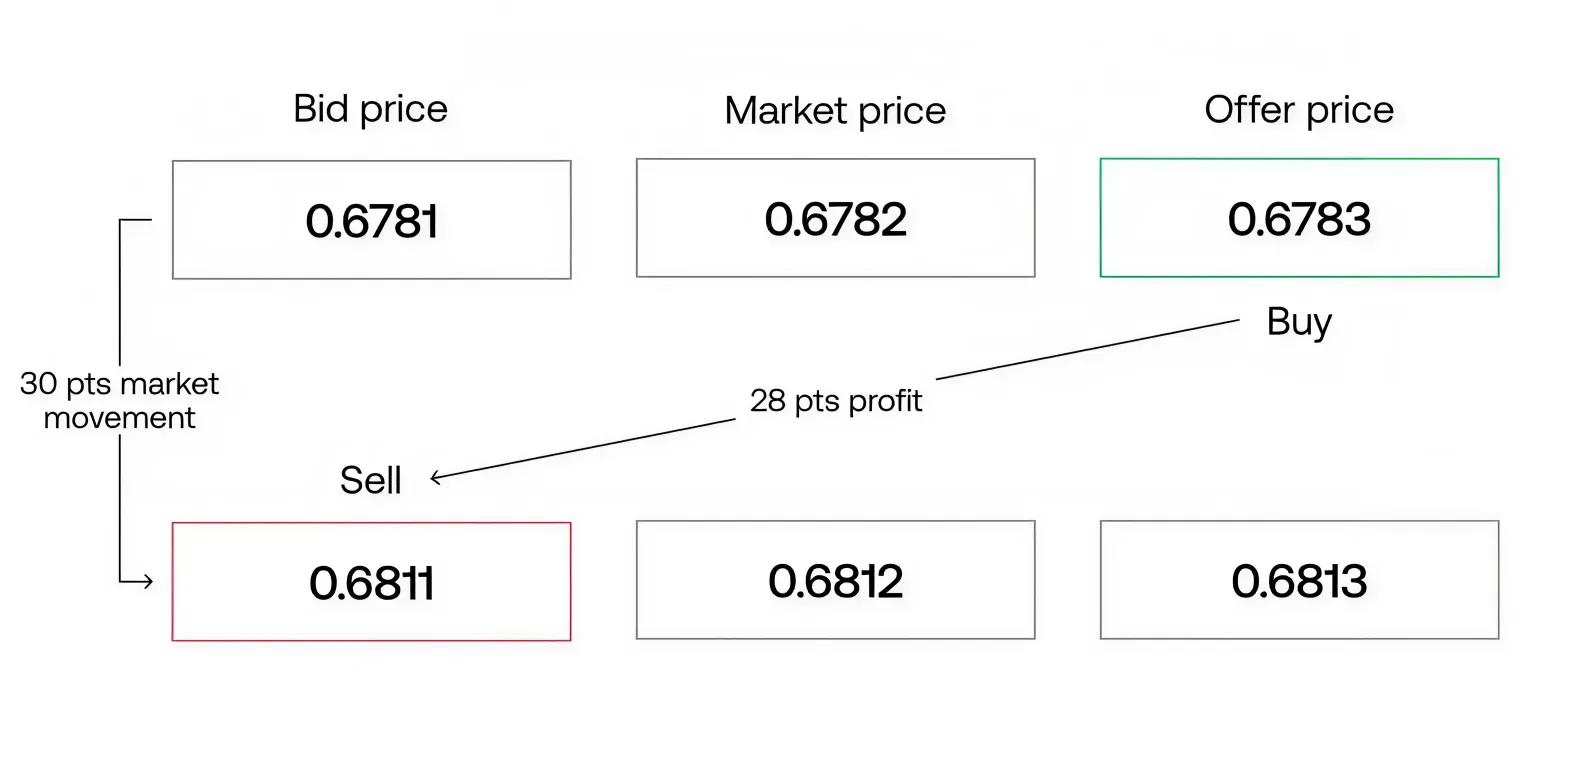
Task: Click the Market price heading
Action: pos(835,111)
